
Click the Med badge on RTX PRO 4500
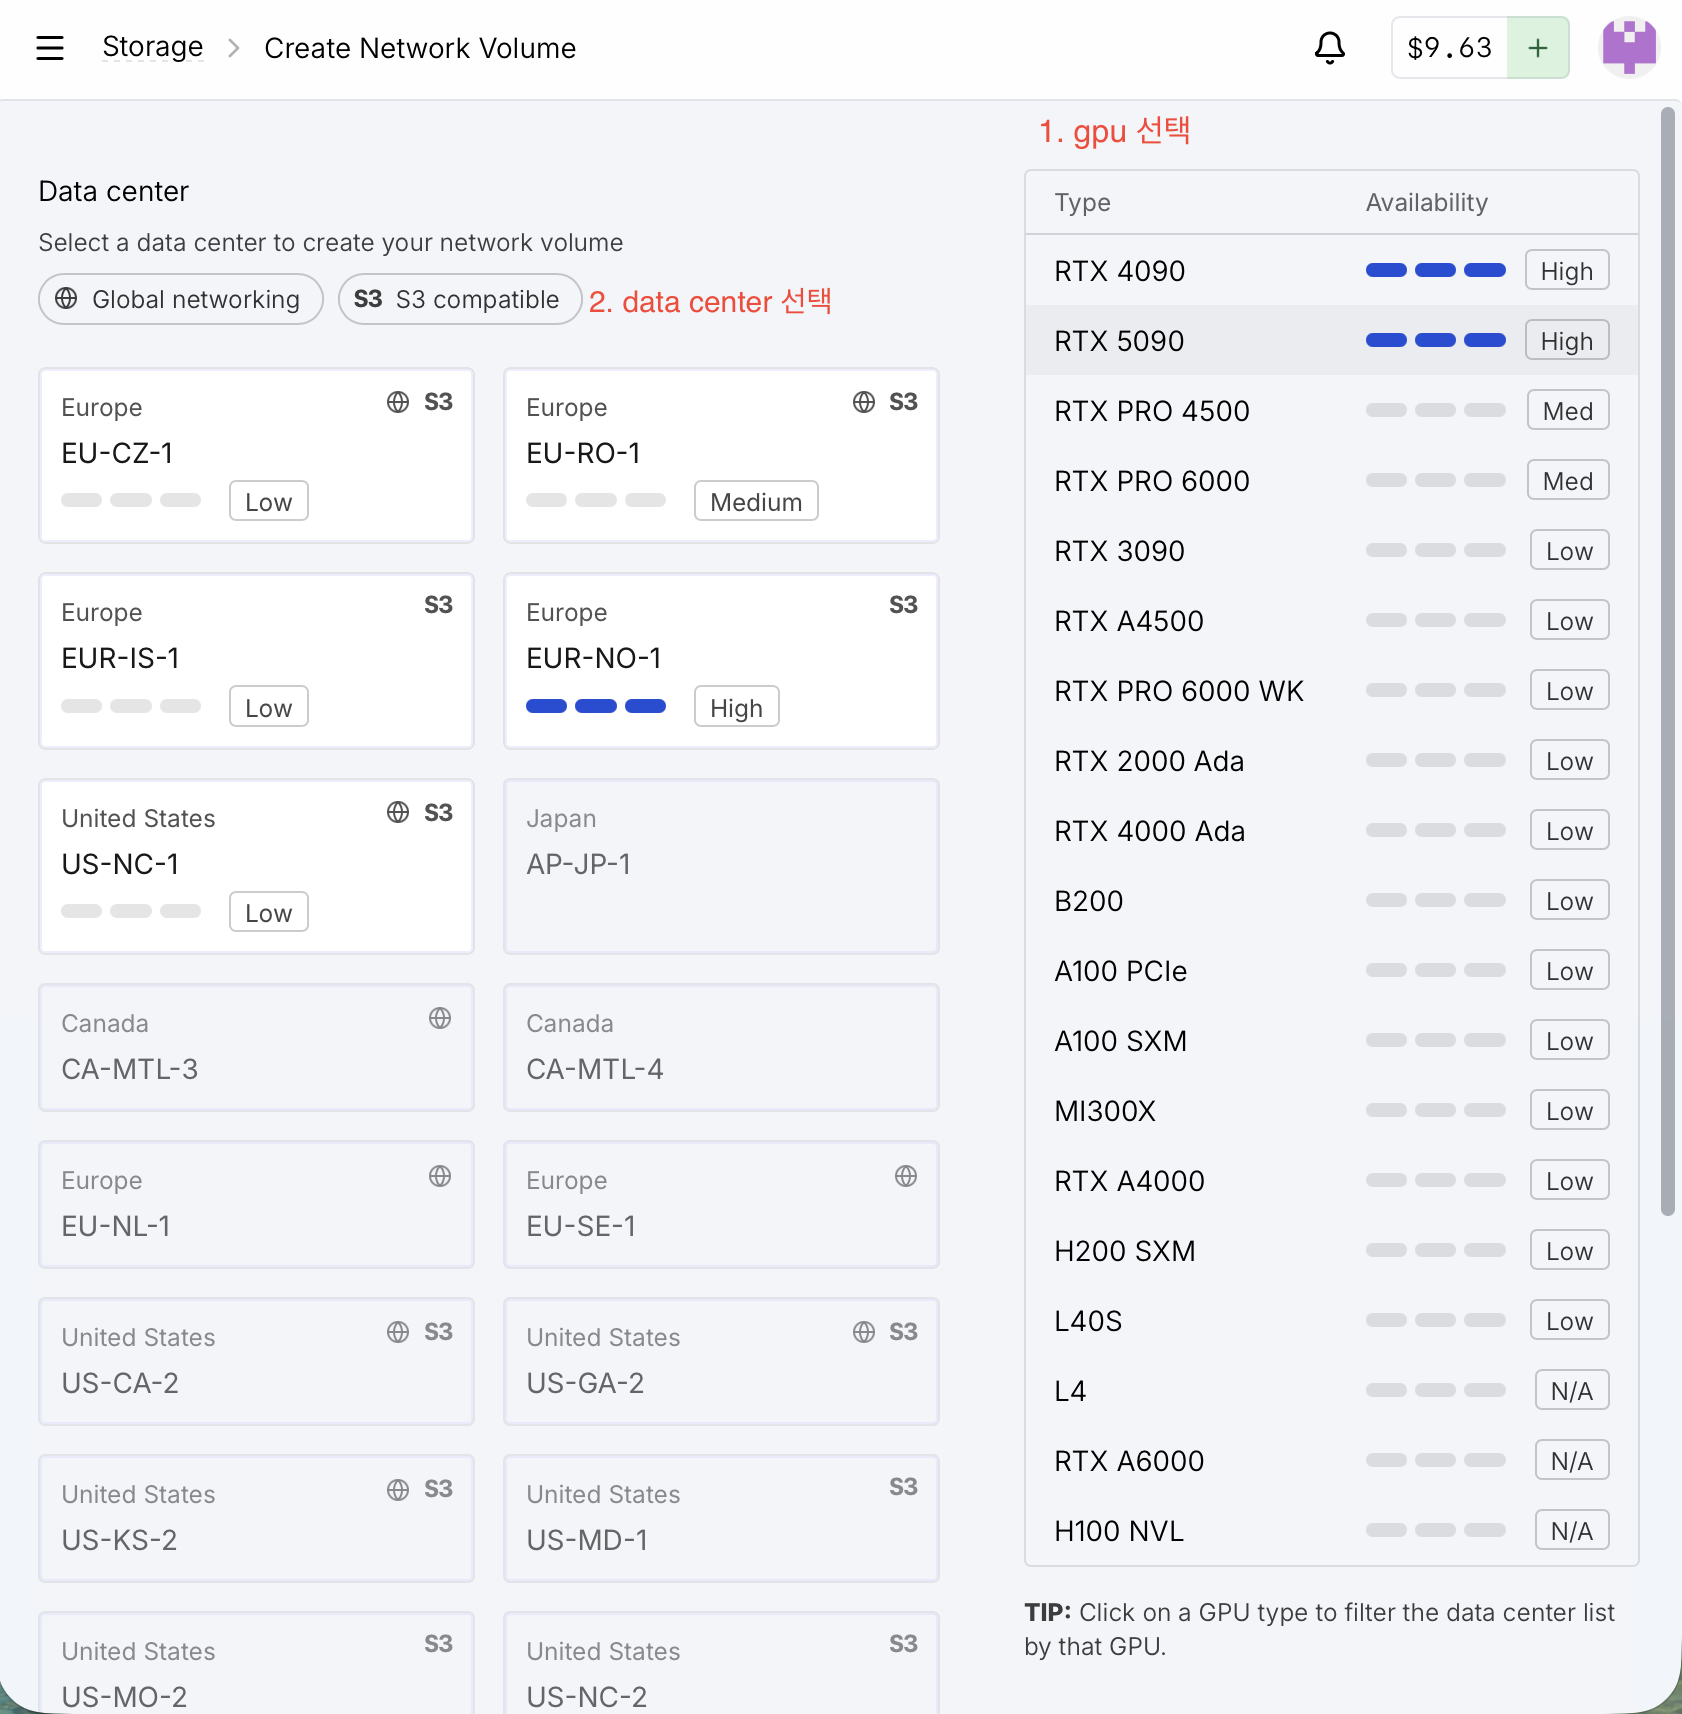coord(1568,410)
